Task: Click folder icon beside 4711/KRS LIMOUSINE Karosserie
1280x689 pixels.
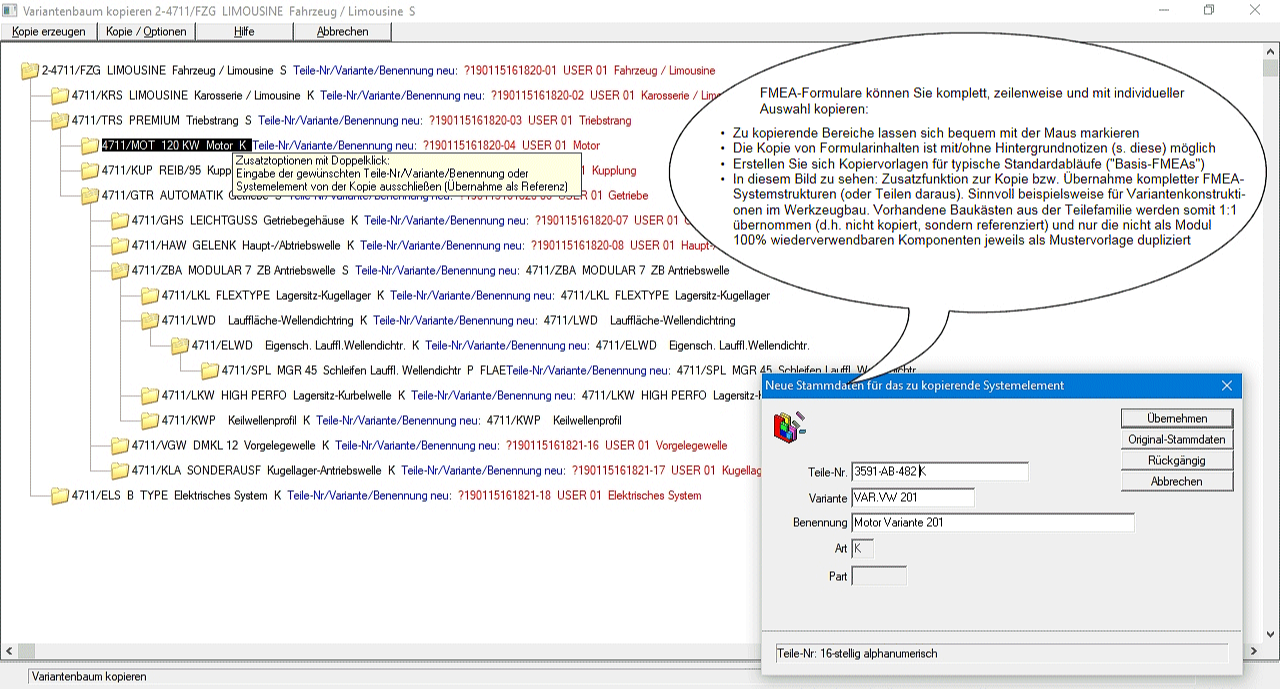Action: point(60,96)
